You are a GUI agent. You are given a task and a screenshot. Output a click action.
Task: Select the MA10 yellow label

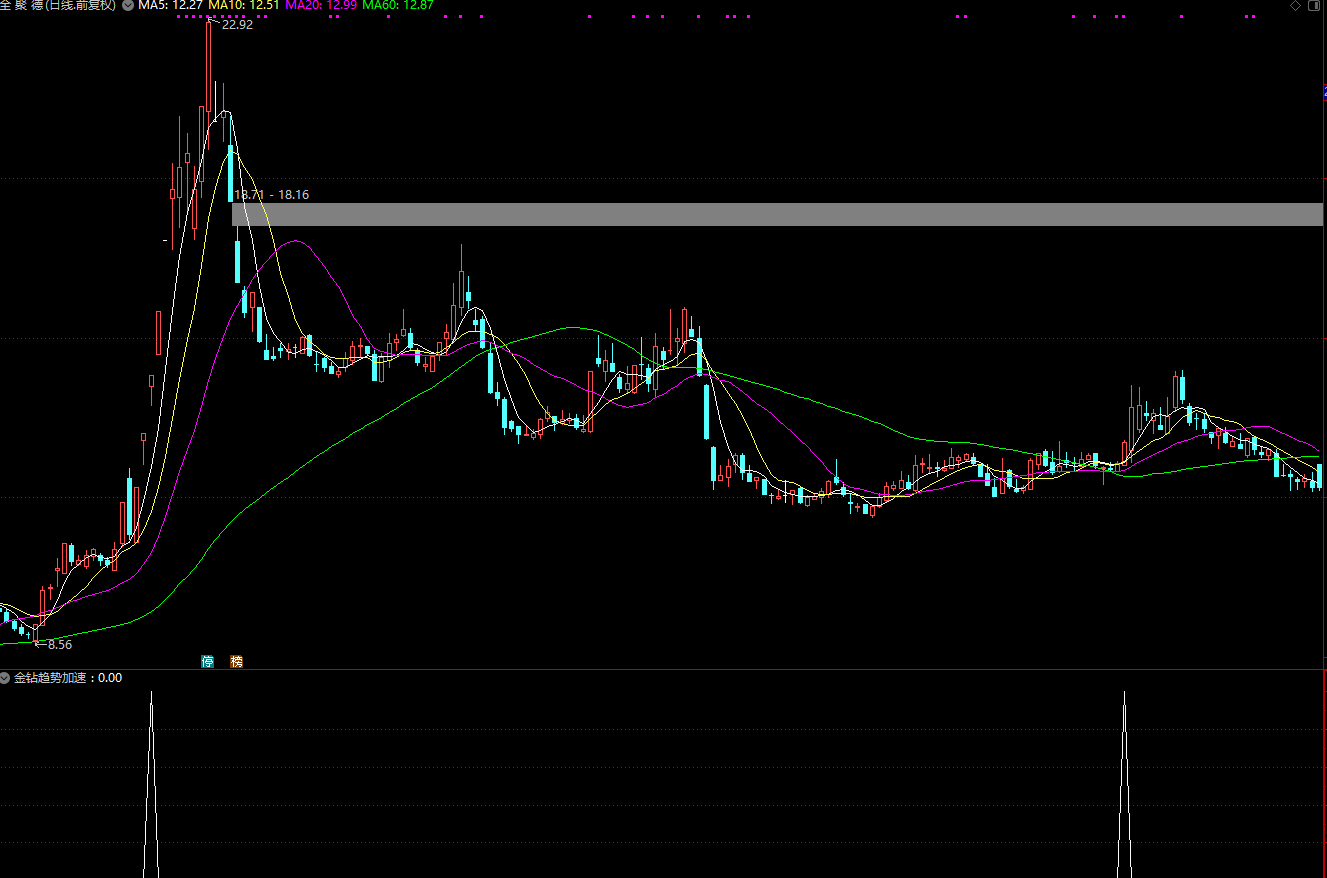click(244, 5)
